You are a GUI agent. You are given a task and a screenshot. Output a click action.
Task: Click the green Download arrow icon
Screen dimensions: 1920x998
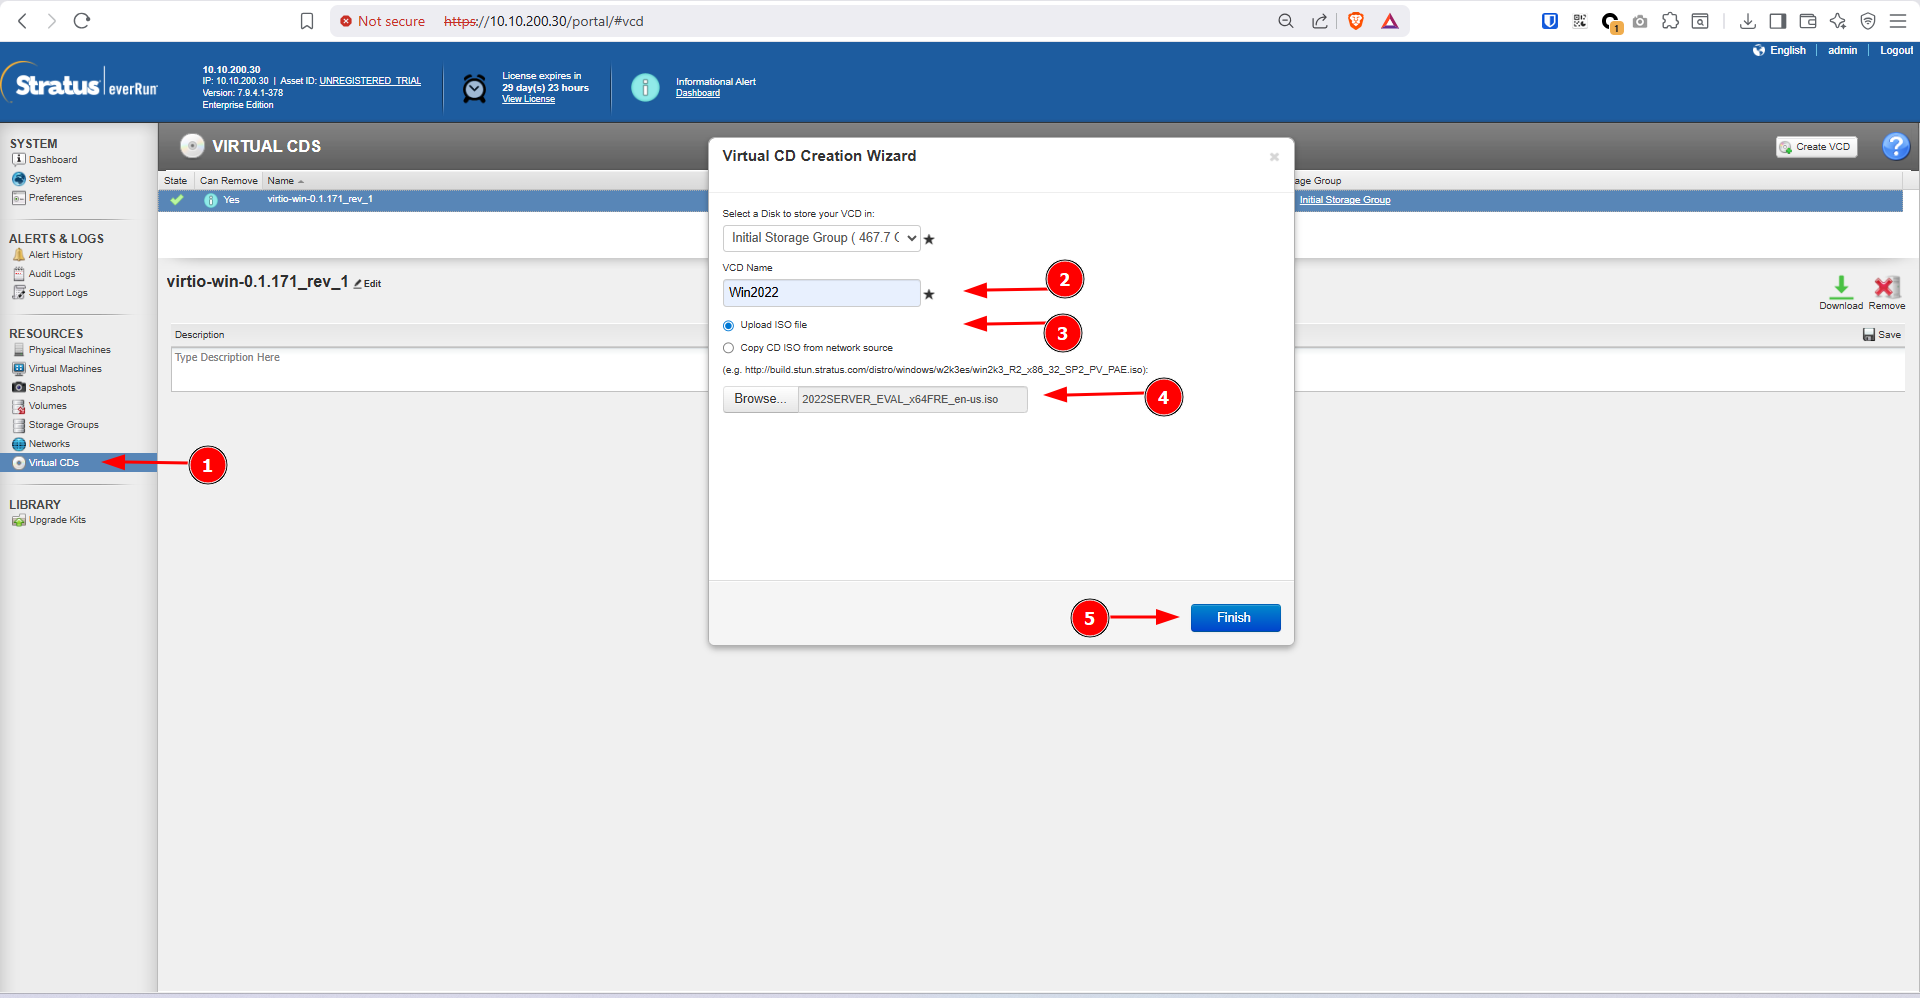click(1840, 287)
